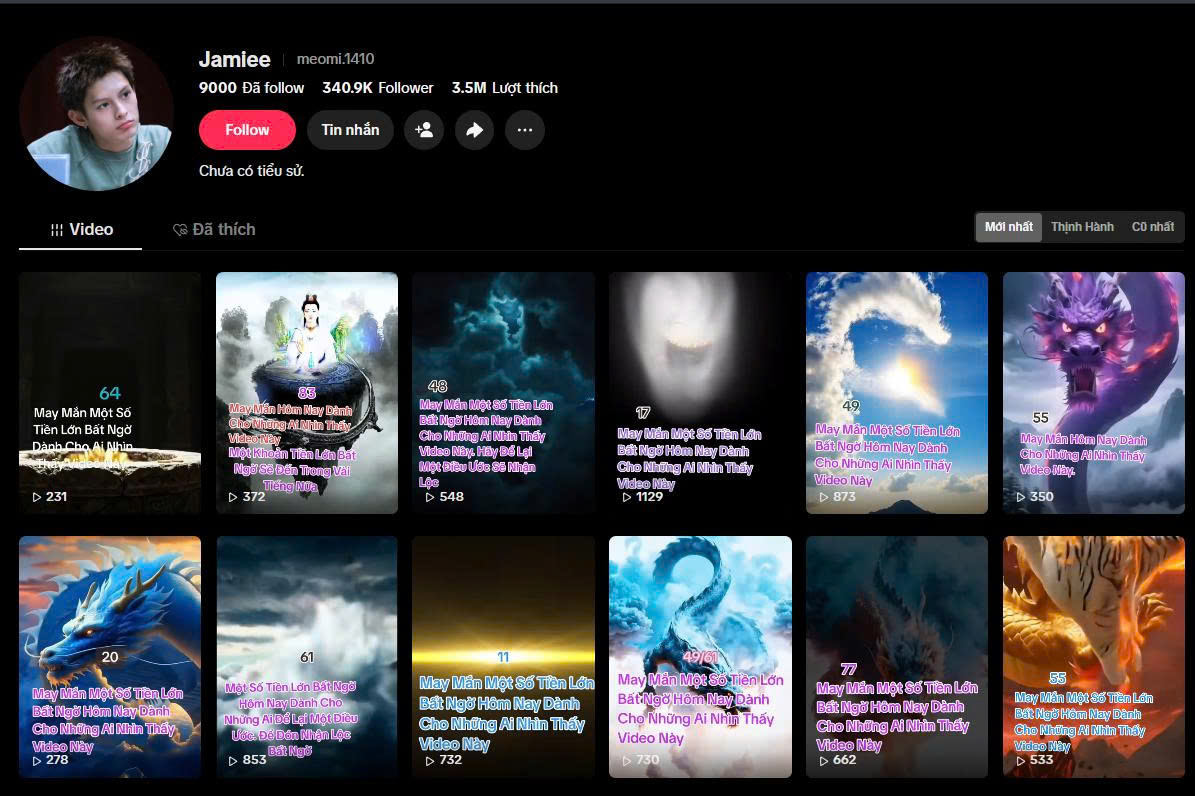Viewport: 1195px width, 796px height.
Task: Play the tiger video with 533 views
Action: [1094, 656]
